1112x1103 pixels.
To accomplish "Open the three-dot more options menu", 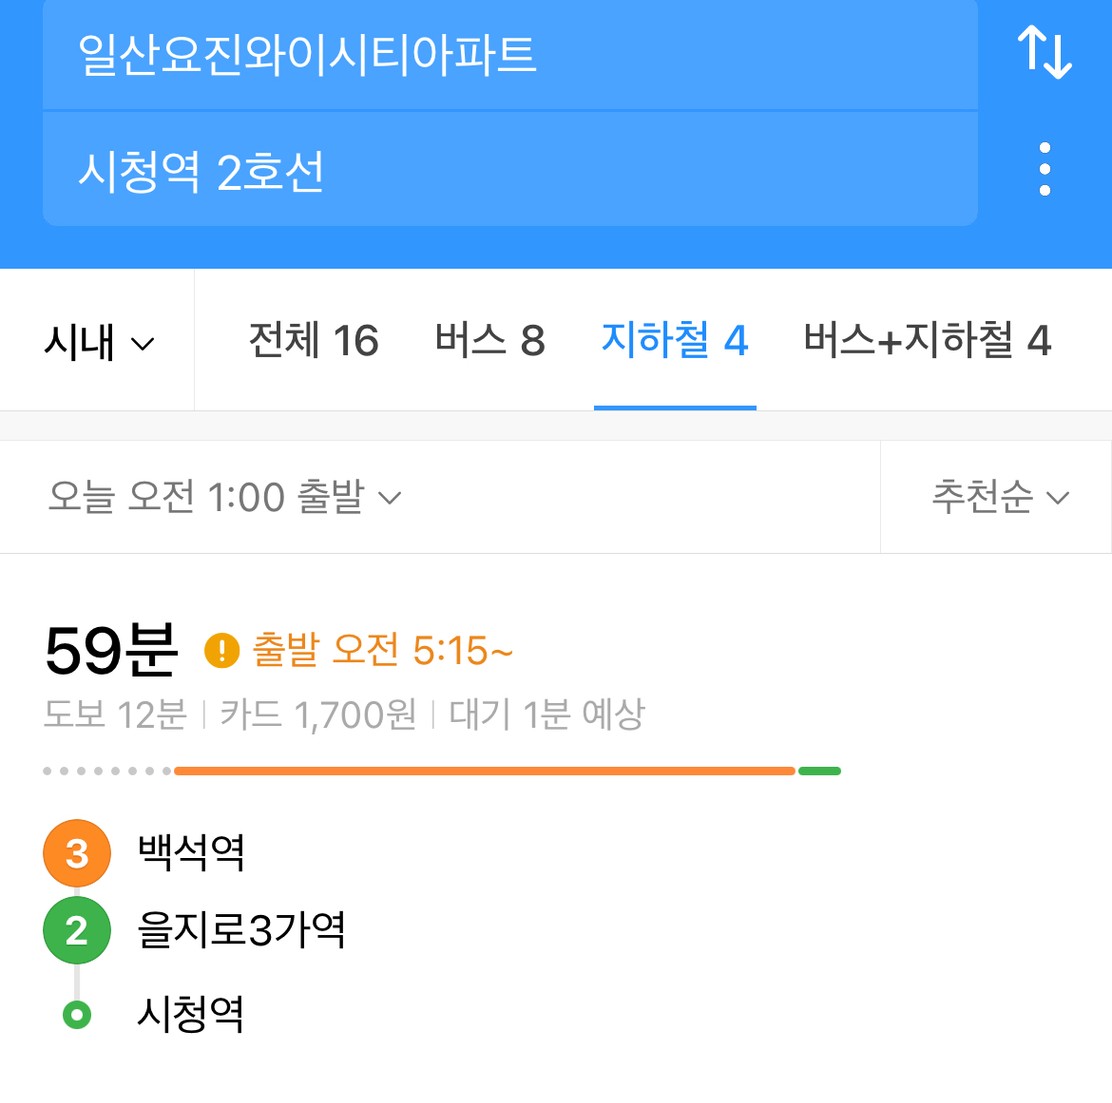I will click(x=1045, y=169).
